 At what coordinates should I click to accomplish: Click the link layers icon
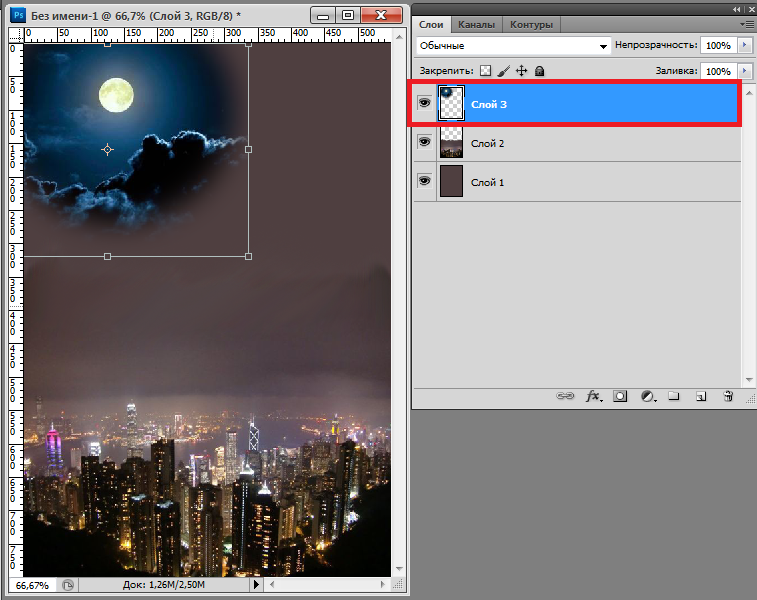point(565,396)
